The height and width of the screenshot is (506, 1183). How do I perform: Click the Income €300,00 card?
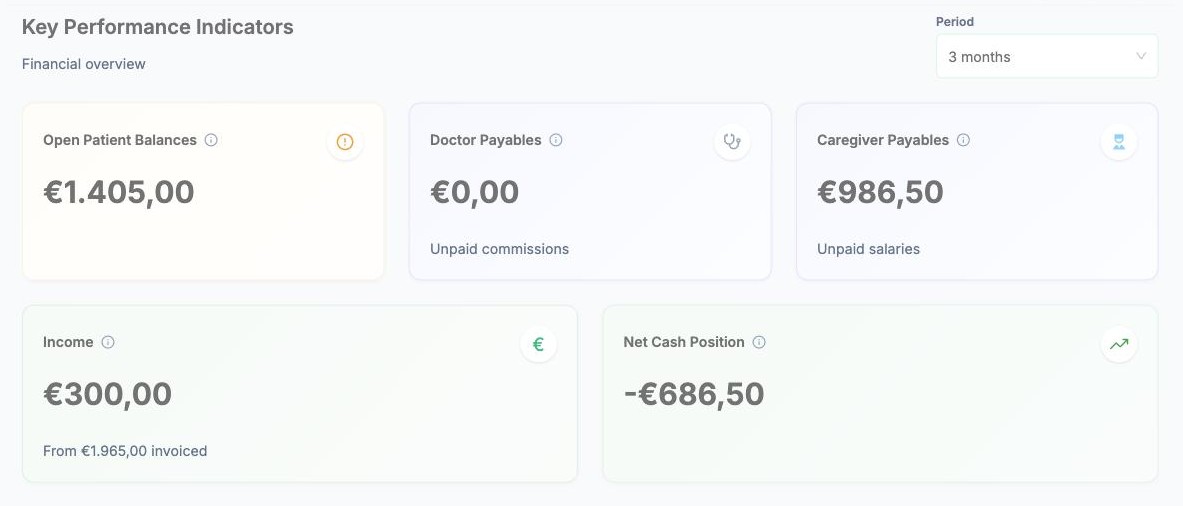point(300,394)
